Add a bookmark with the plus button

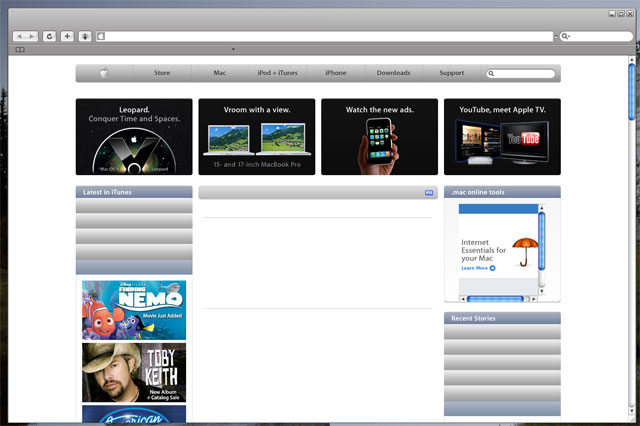point(67,36)
